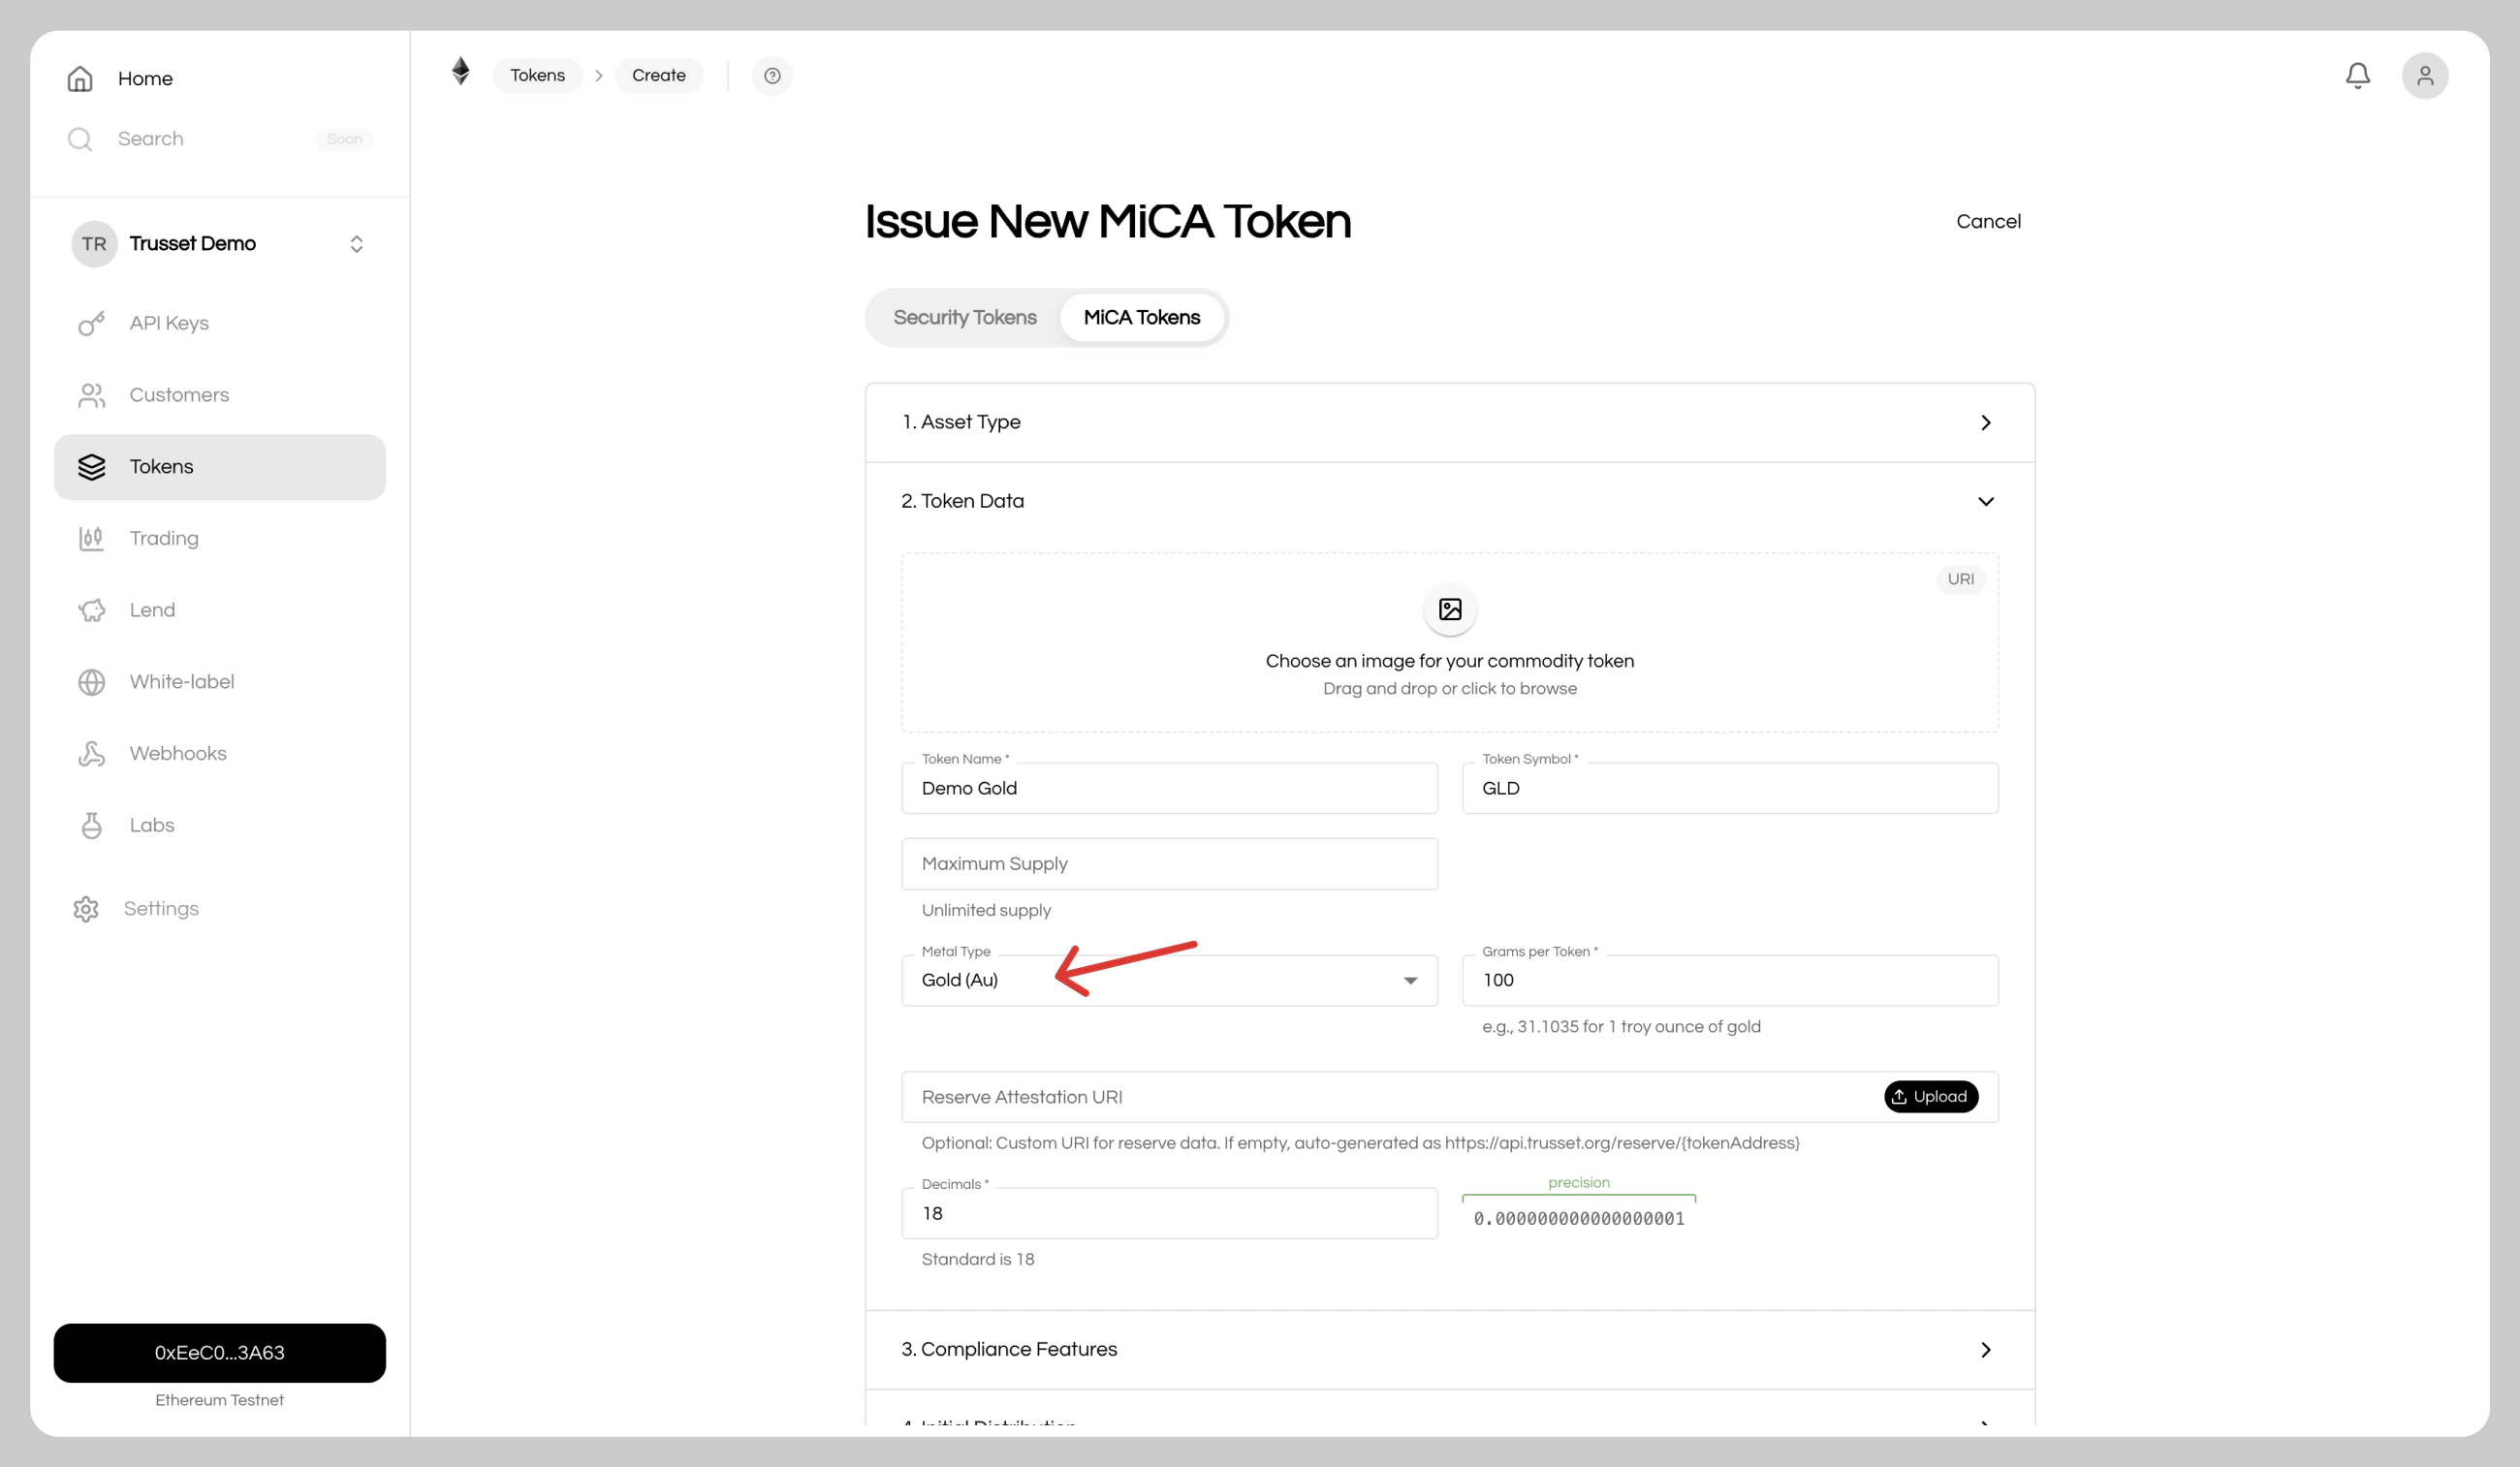This screenshot has height=1467, width=2520.
Task: Switch to the Security Tokens tab
Action: (x=964, y=317)
